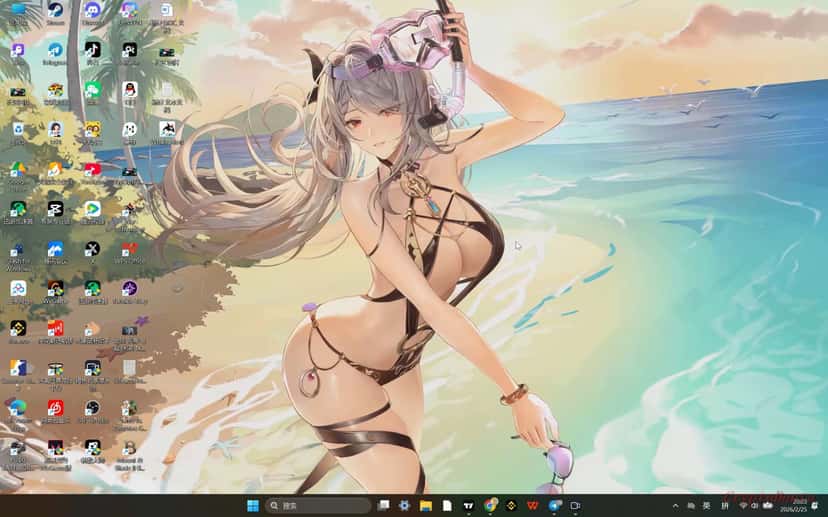Switch to Google Chrome in taskbar
This screenshot has width=828, height=517.
490,506
